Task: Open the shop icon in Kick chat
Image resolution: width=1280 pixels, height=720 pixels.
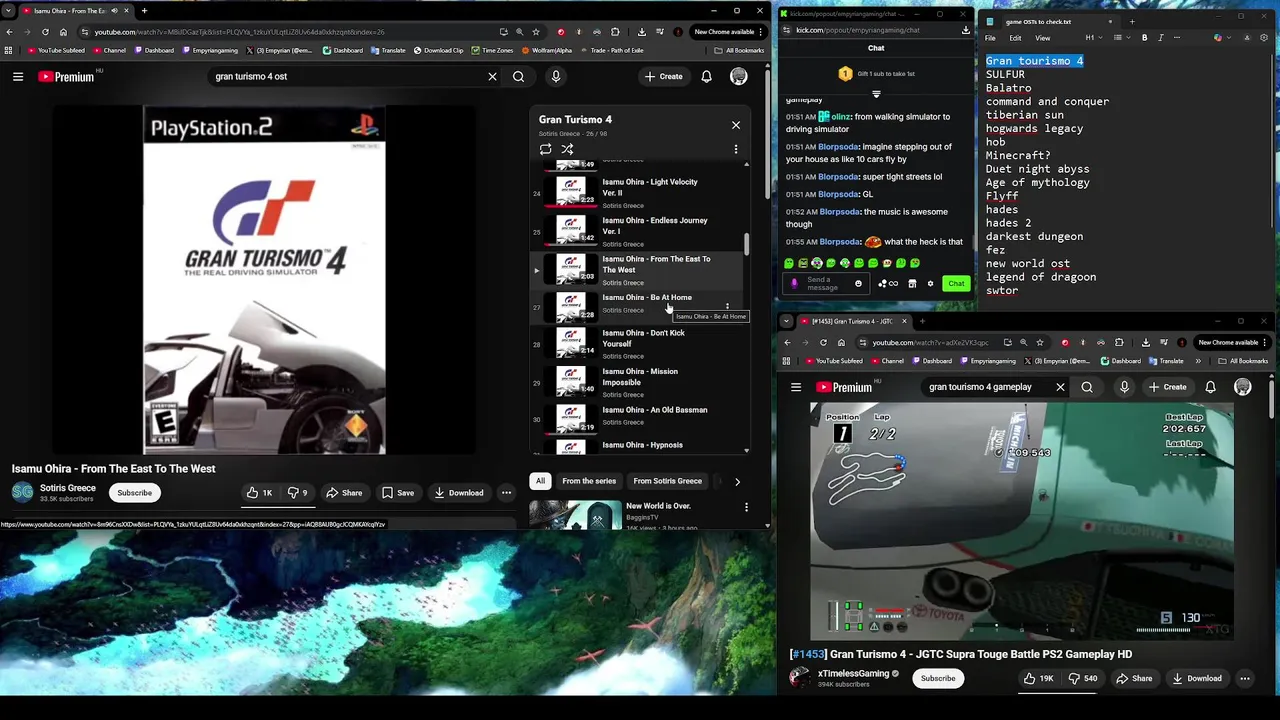Action: point(912,283)
